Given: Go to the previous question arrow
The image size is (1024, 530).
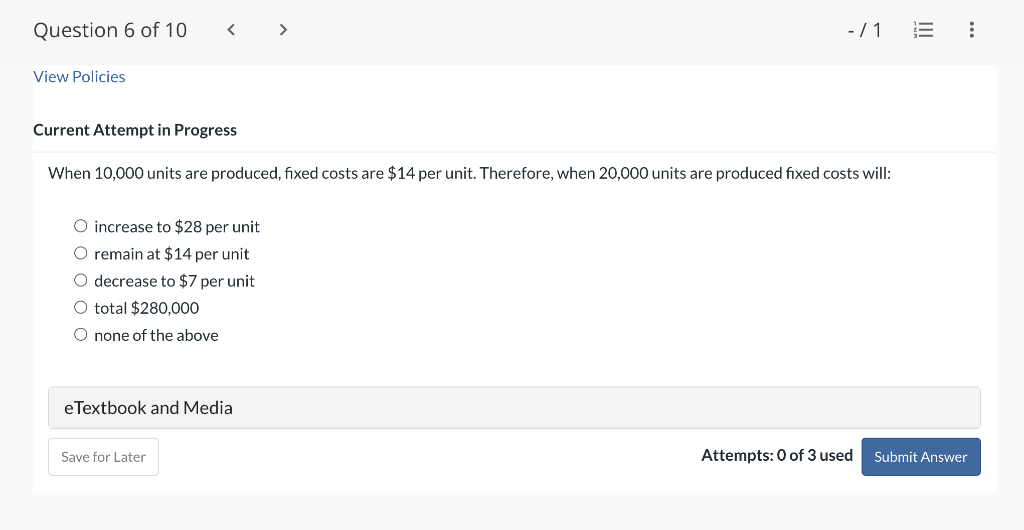Looking at the screenshot, I should click(231, 30).
